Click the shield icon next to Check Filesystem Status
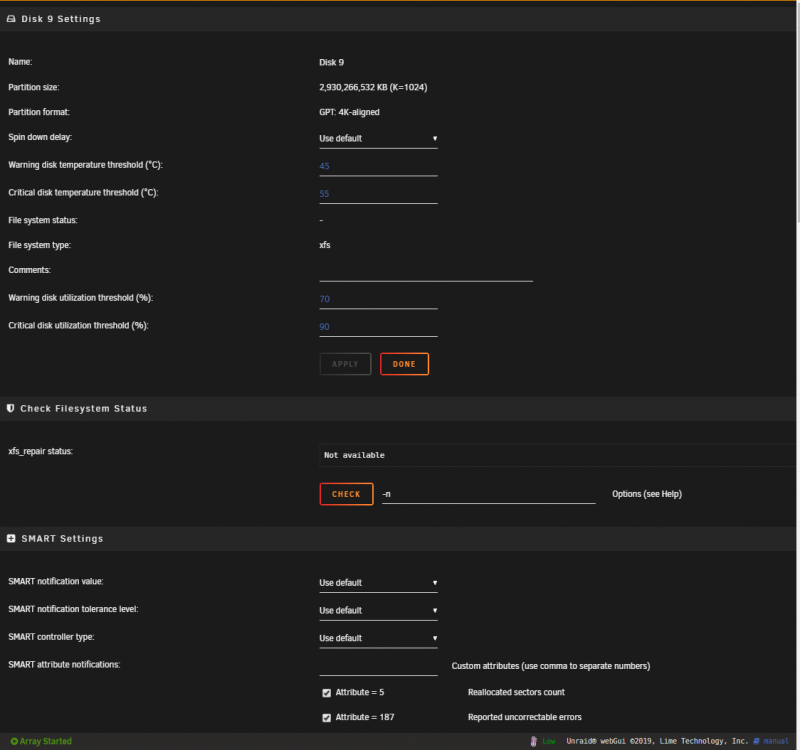Image resolution: width=800 pixels, height=750 pixels. click(10, 409)
